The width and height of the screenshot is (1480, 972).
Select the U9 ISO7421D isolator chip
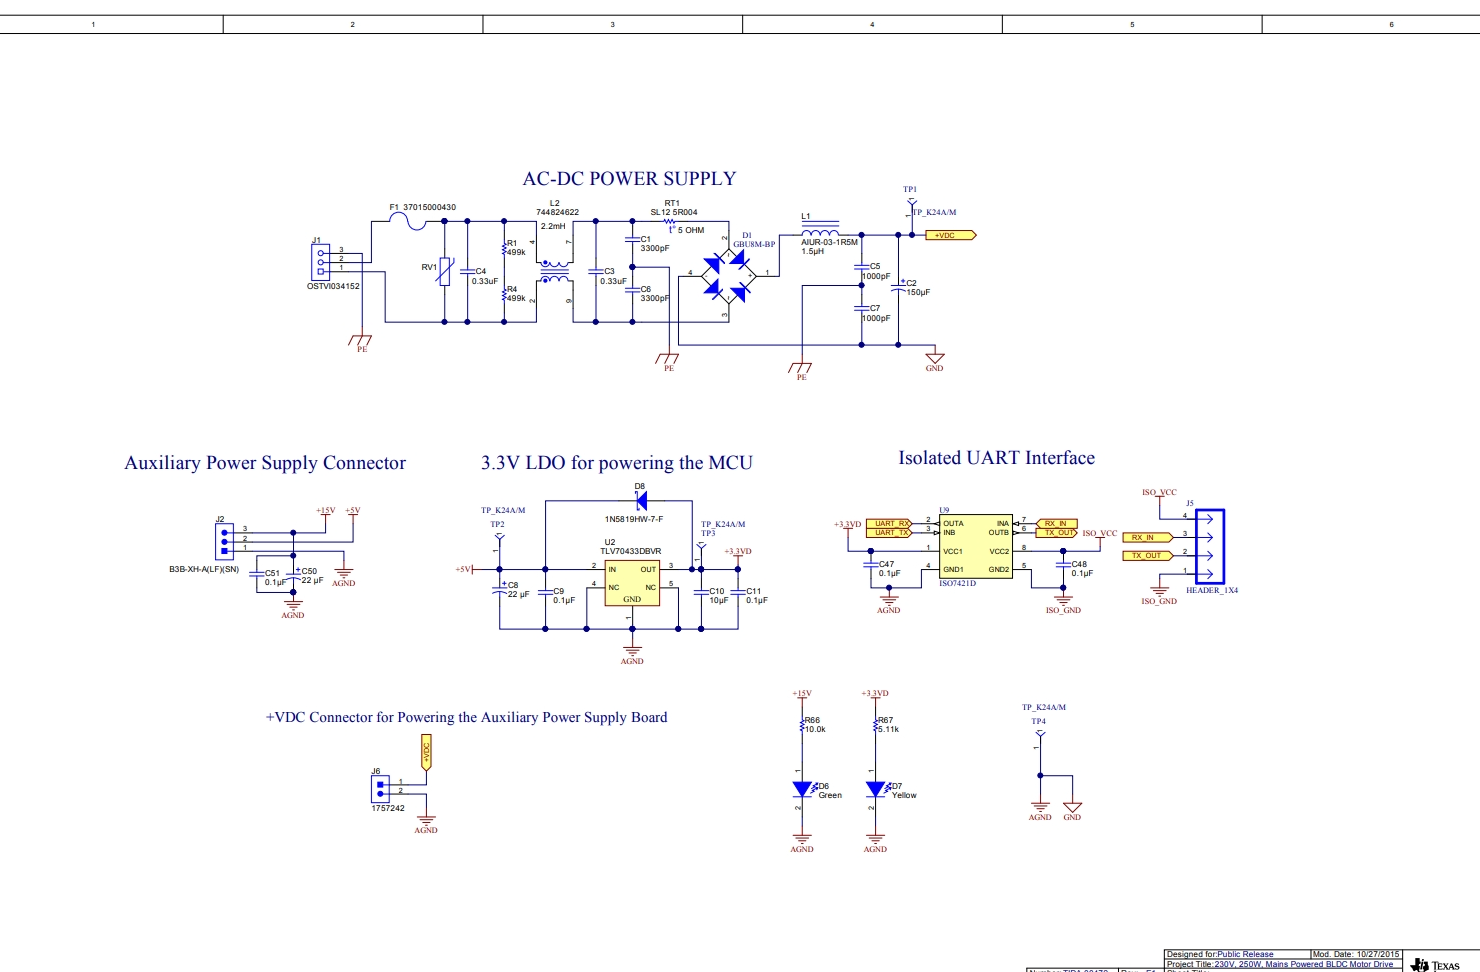click(976, 547)
